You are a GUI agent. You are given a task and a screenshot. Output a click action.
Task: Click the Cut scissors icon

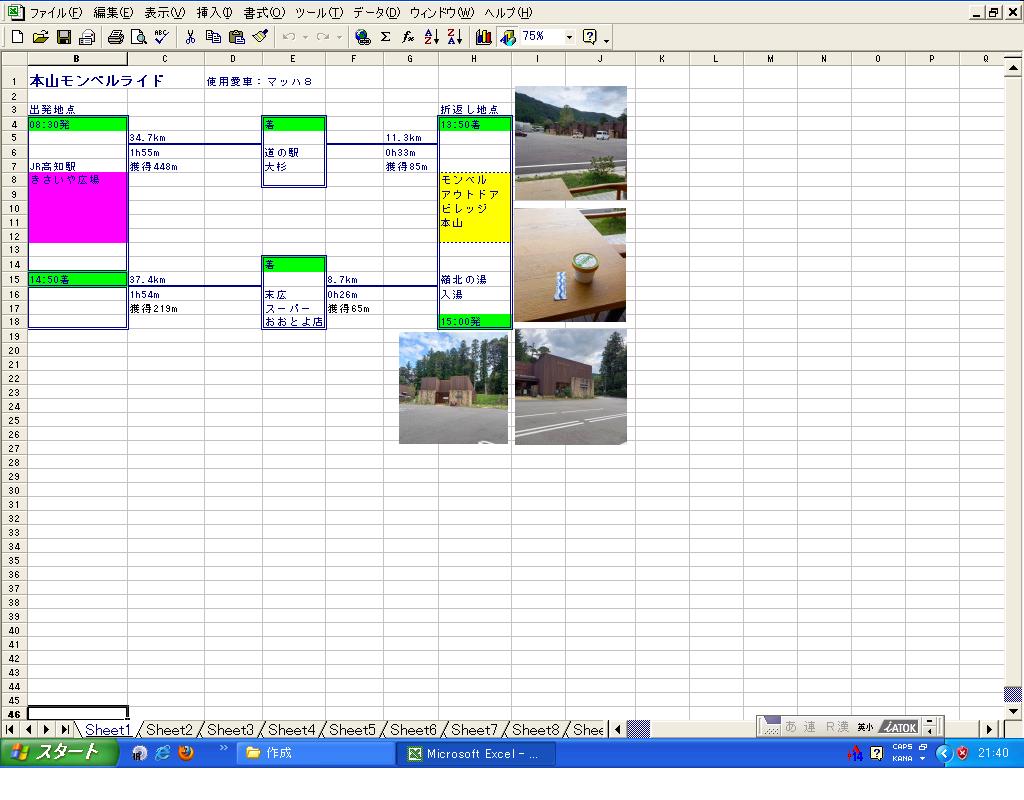pos(190,37)
